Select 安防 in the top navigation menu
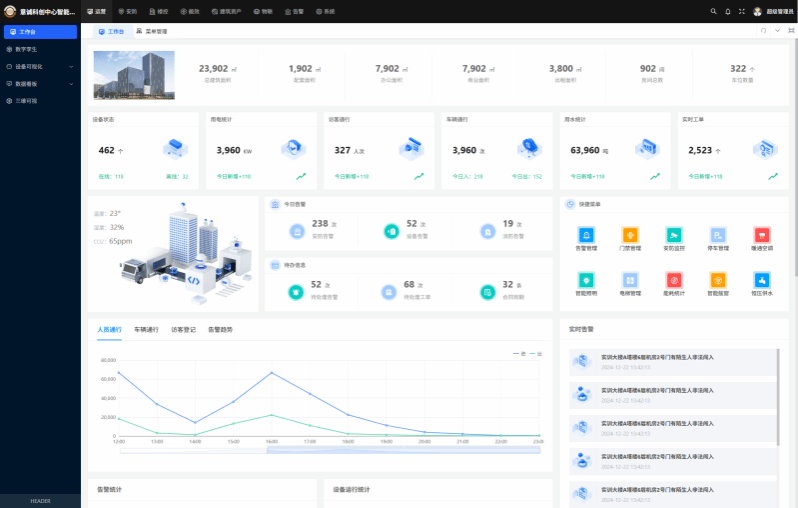Screen dimensions: 798x508 (x=127, y=11)
